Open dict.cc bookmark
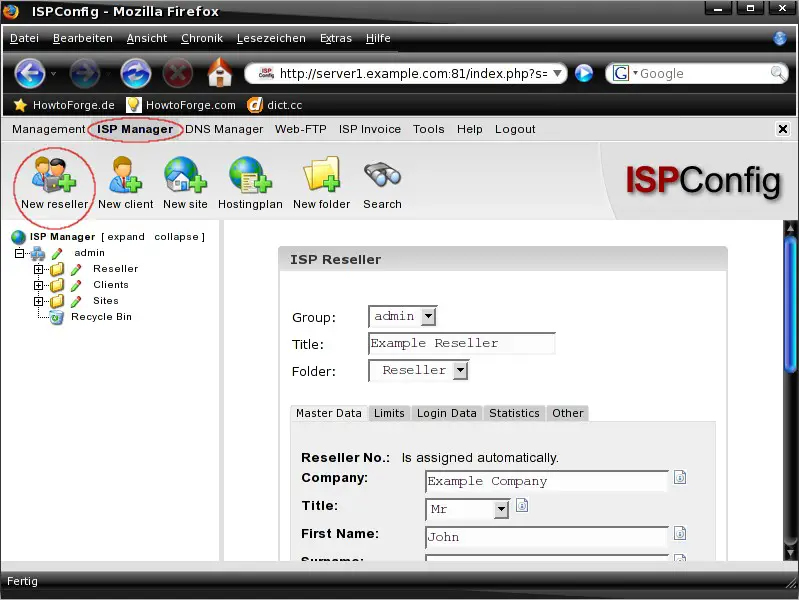Image resolution: width=799 pixels, height=600 pixels. pyautogui.click(x=275, y=105)
